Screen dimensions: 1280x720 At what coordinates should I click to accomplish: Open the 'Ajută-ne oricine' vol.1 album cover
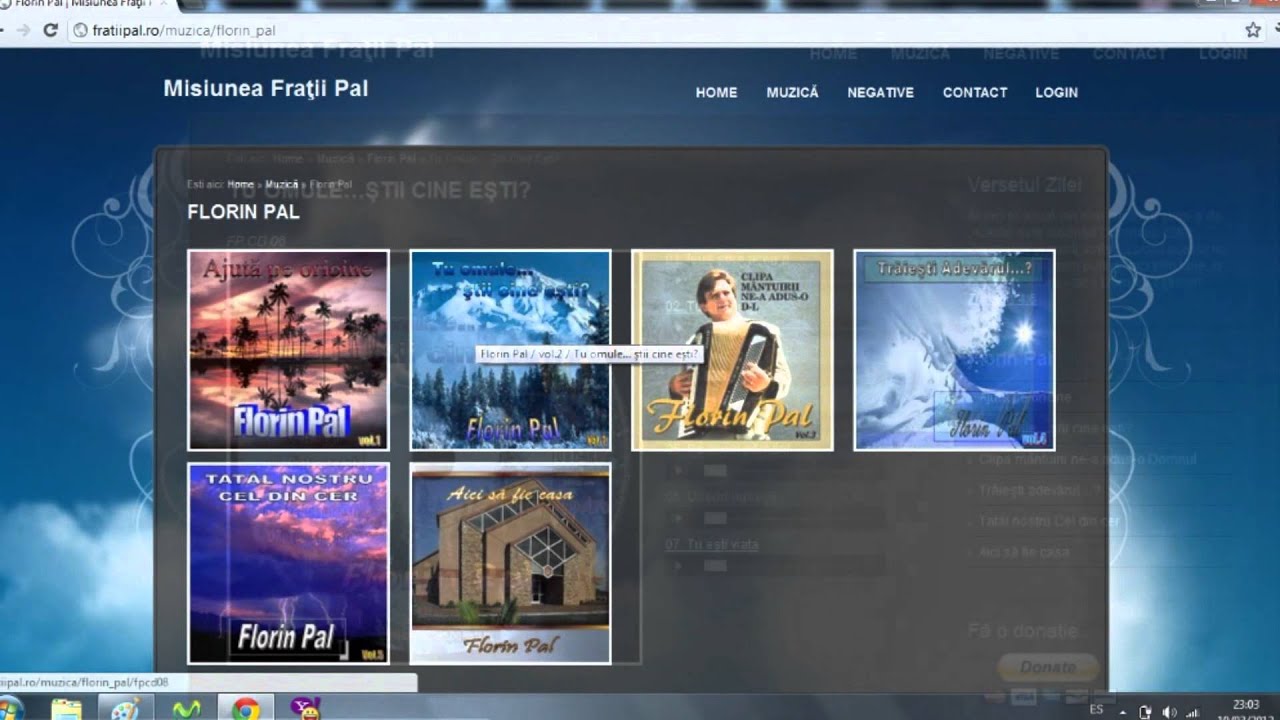(x=288, y=350)
